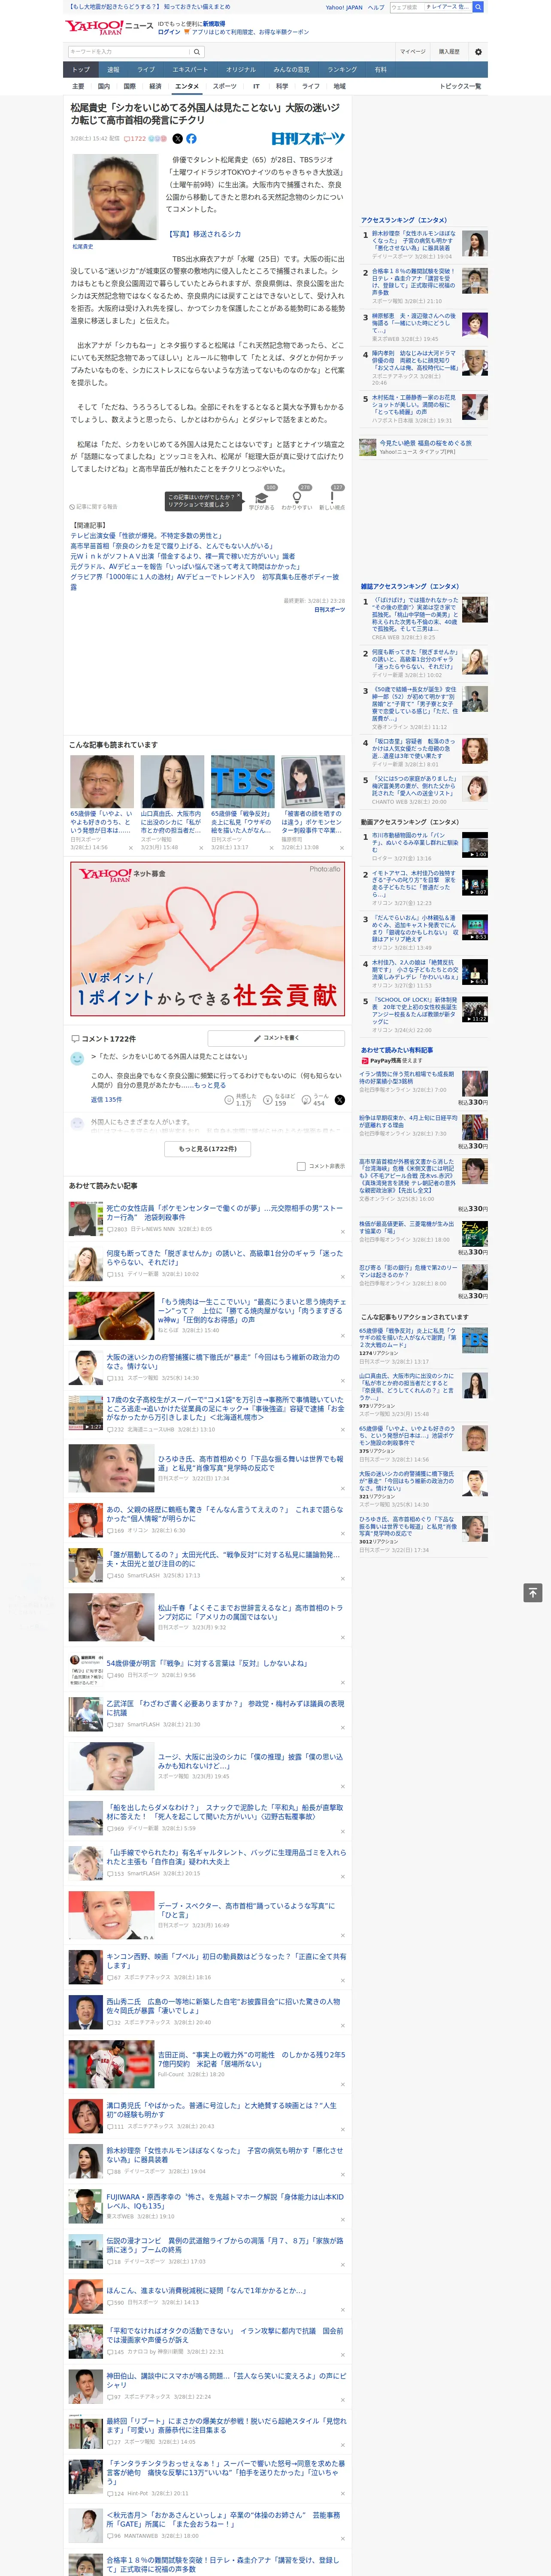
Task: Open article 乙武洋匡「わざわざ書く必要ありますか？」
Action: click(225, 1708)
